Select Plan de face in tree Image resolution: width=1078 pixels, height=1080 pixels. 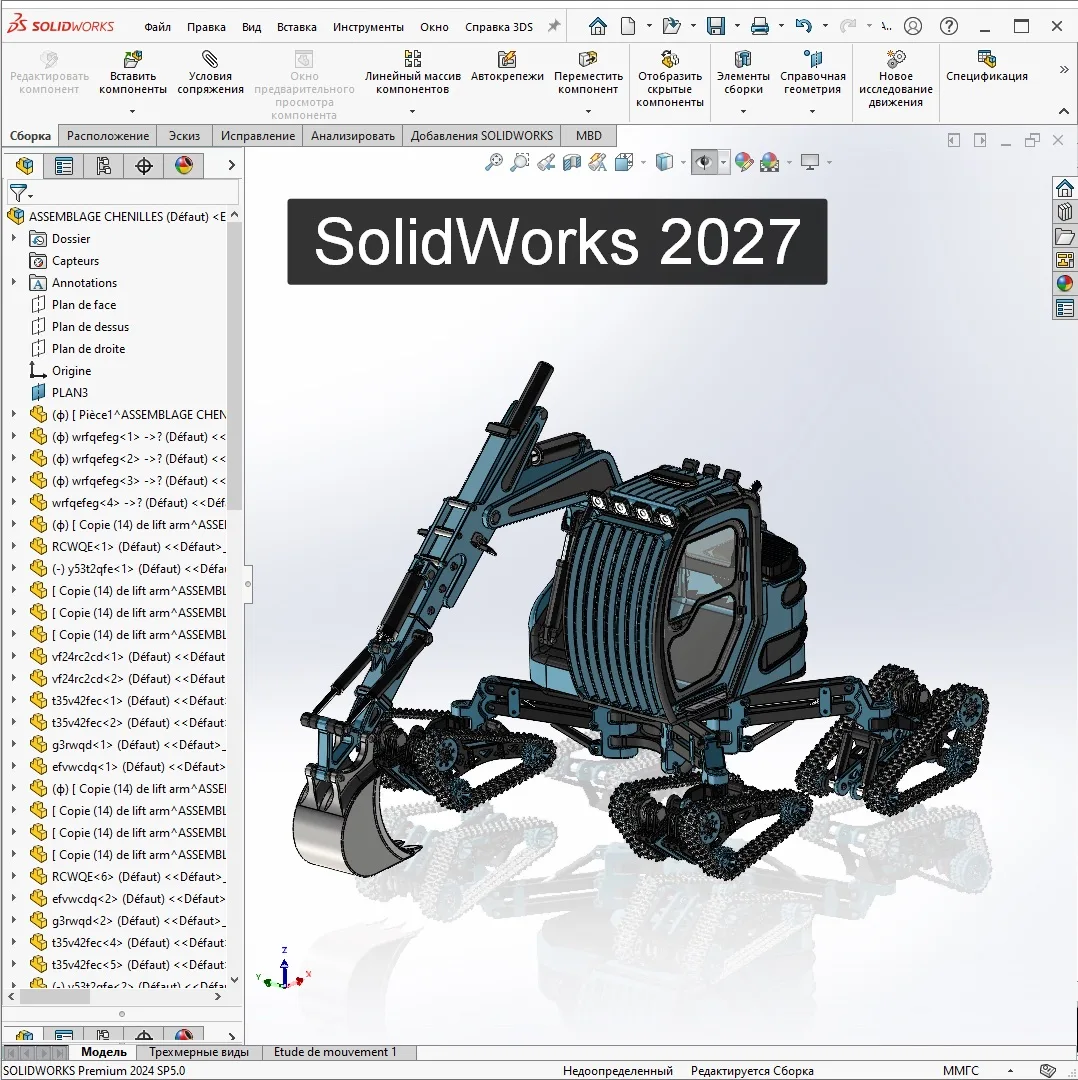pos(84,304)
